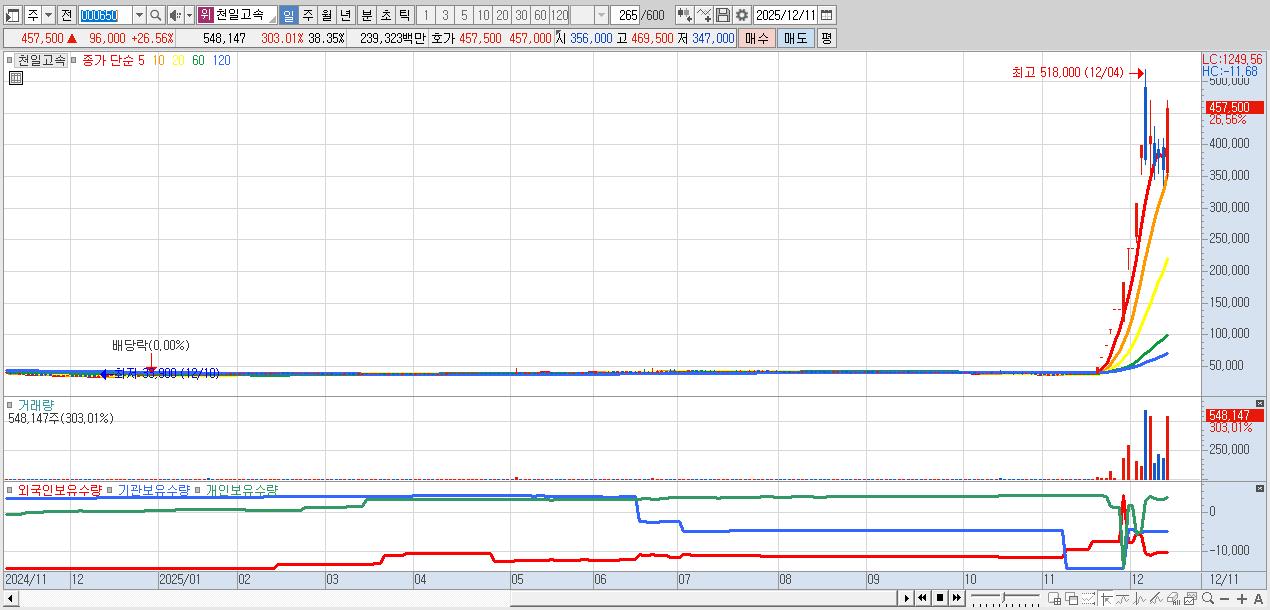The image size is (1270, 610).
Task: Click the speaker sound icon
Action: (x=175, y=15)
